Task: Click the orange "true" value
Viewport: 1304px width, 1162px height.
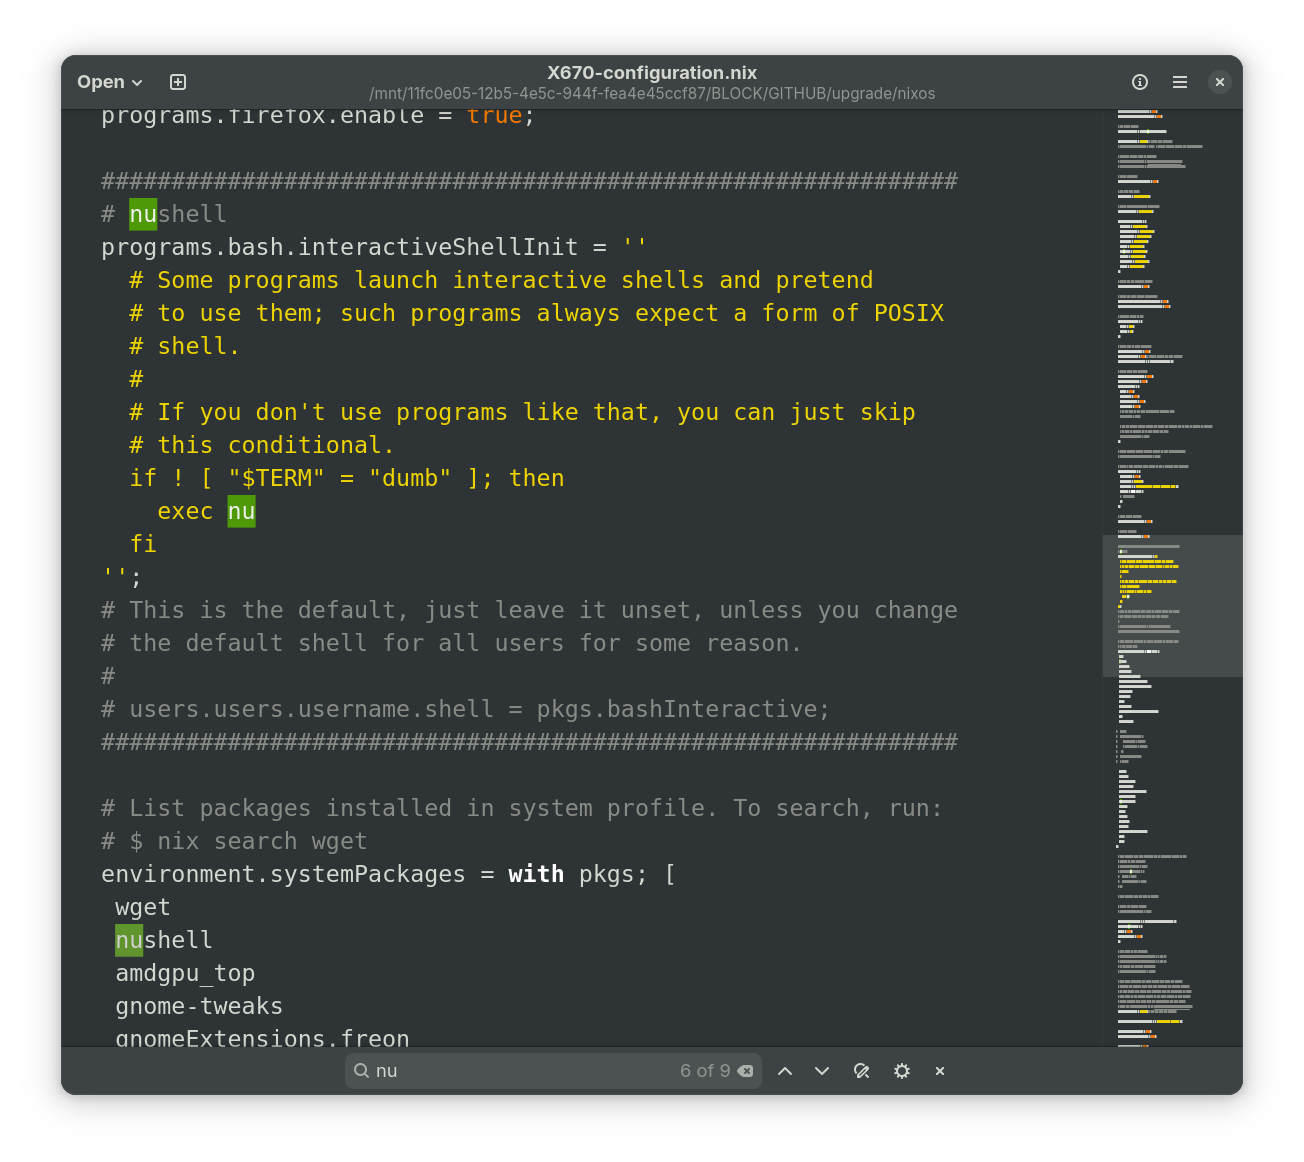Action: pyautogui.click(x=494, y=116)
